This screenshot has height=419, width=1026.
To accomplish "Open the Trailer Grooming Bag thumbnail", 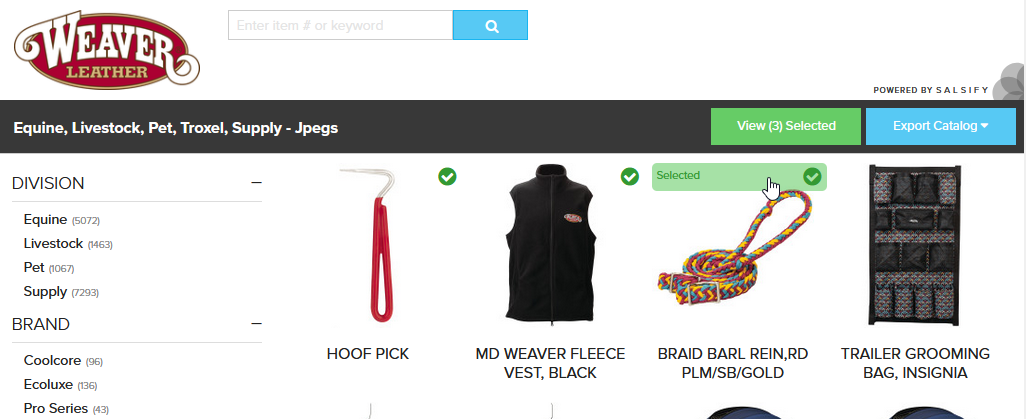I will (915, 246).
